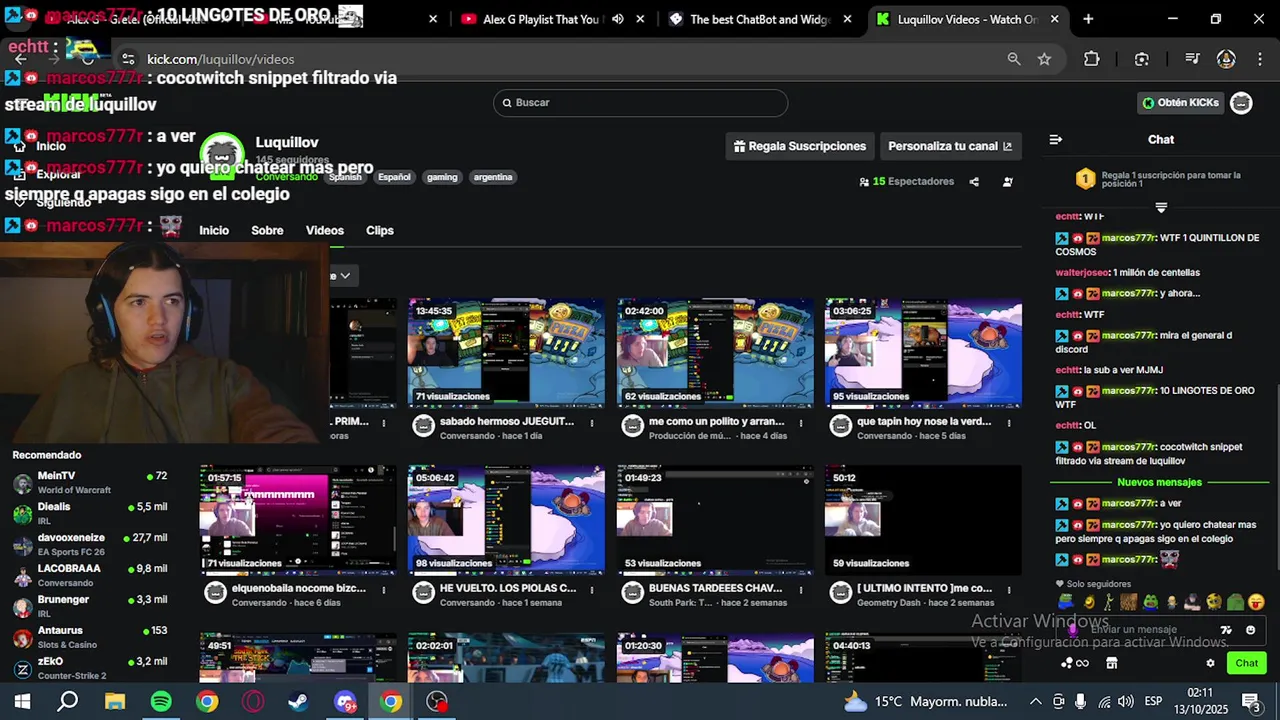The image size is (1280, 720).
Task: Open the notification center icon
Action: pyautogui.click(x=1251, y=702)
